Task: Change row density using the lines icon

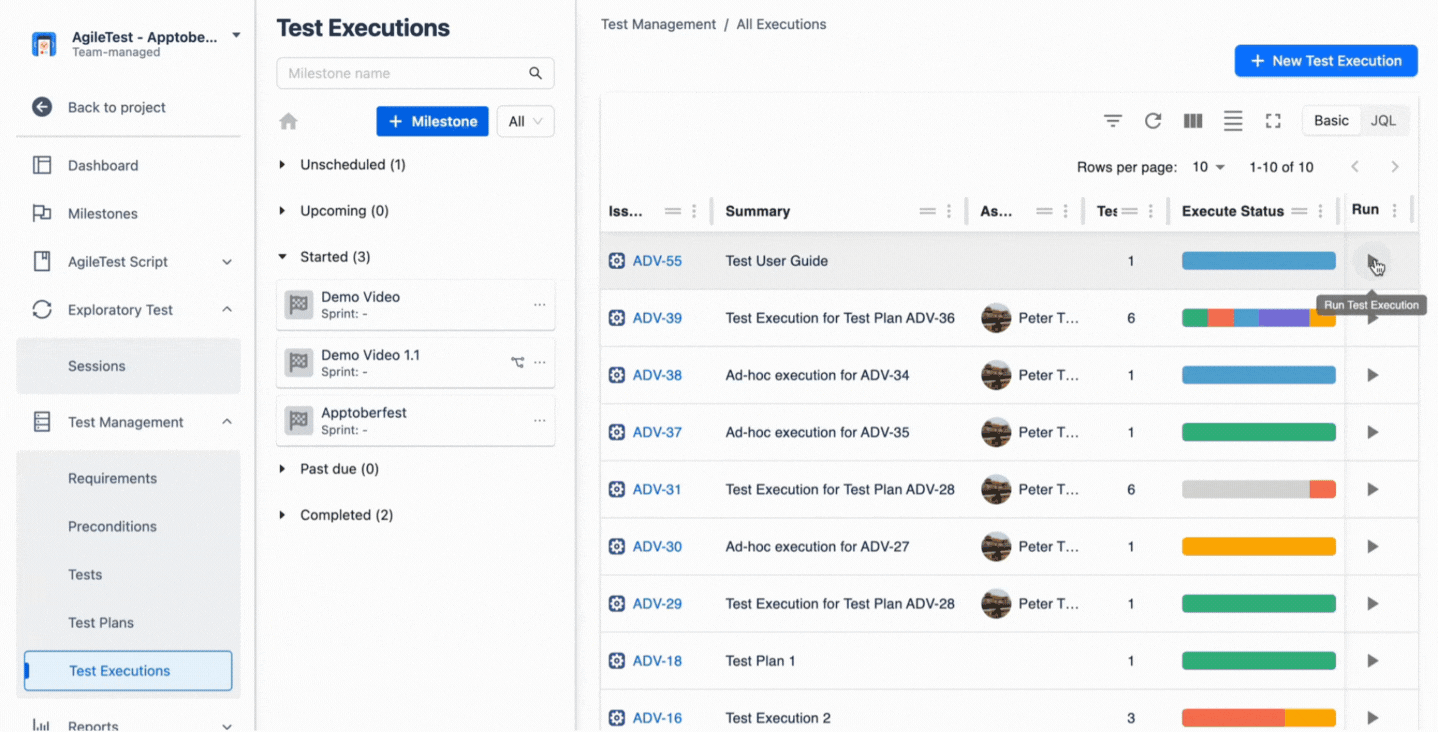Action: 1232,120
